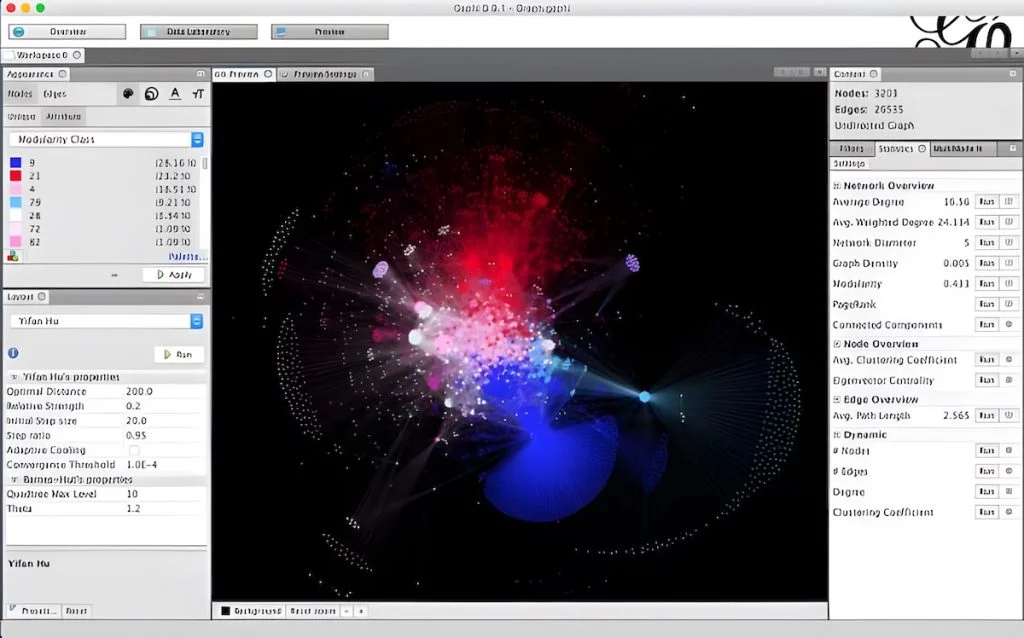The height and width of the screenshot is (638, 1024).
Task: Click Apply to apply the node coloring
Action: coord(177,274)
